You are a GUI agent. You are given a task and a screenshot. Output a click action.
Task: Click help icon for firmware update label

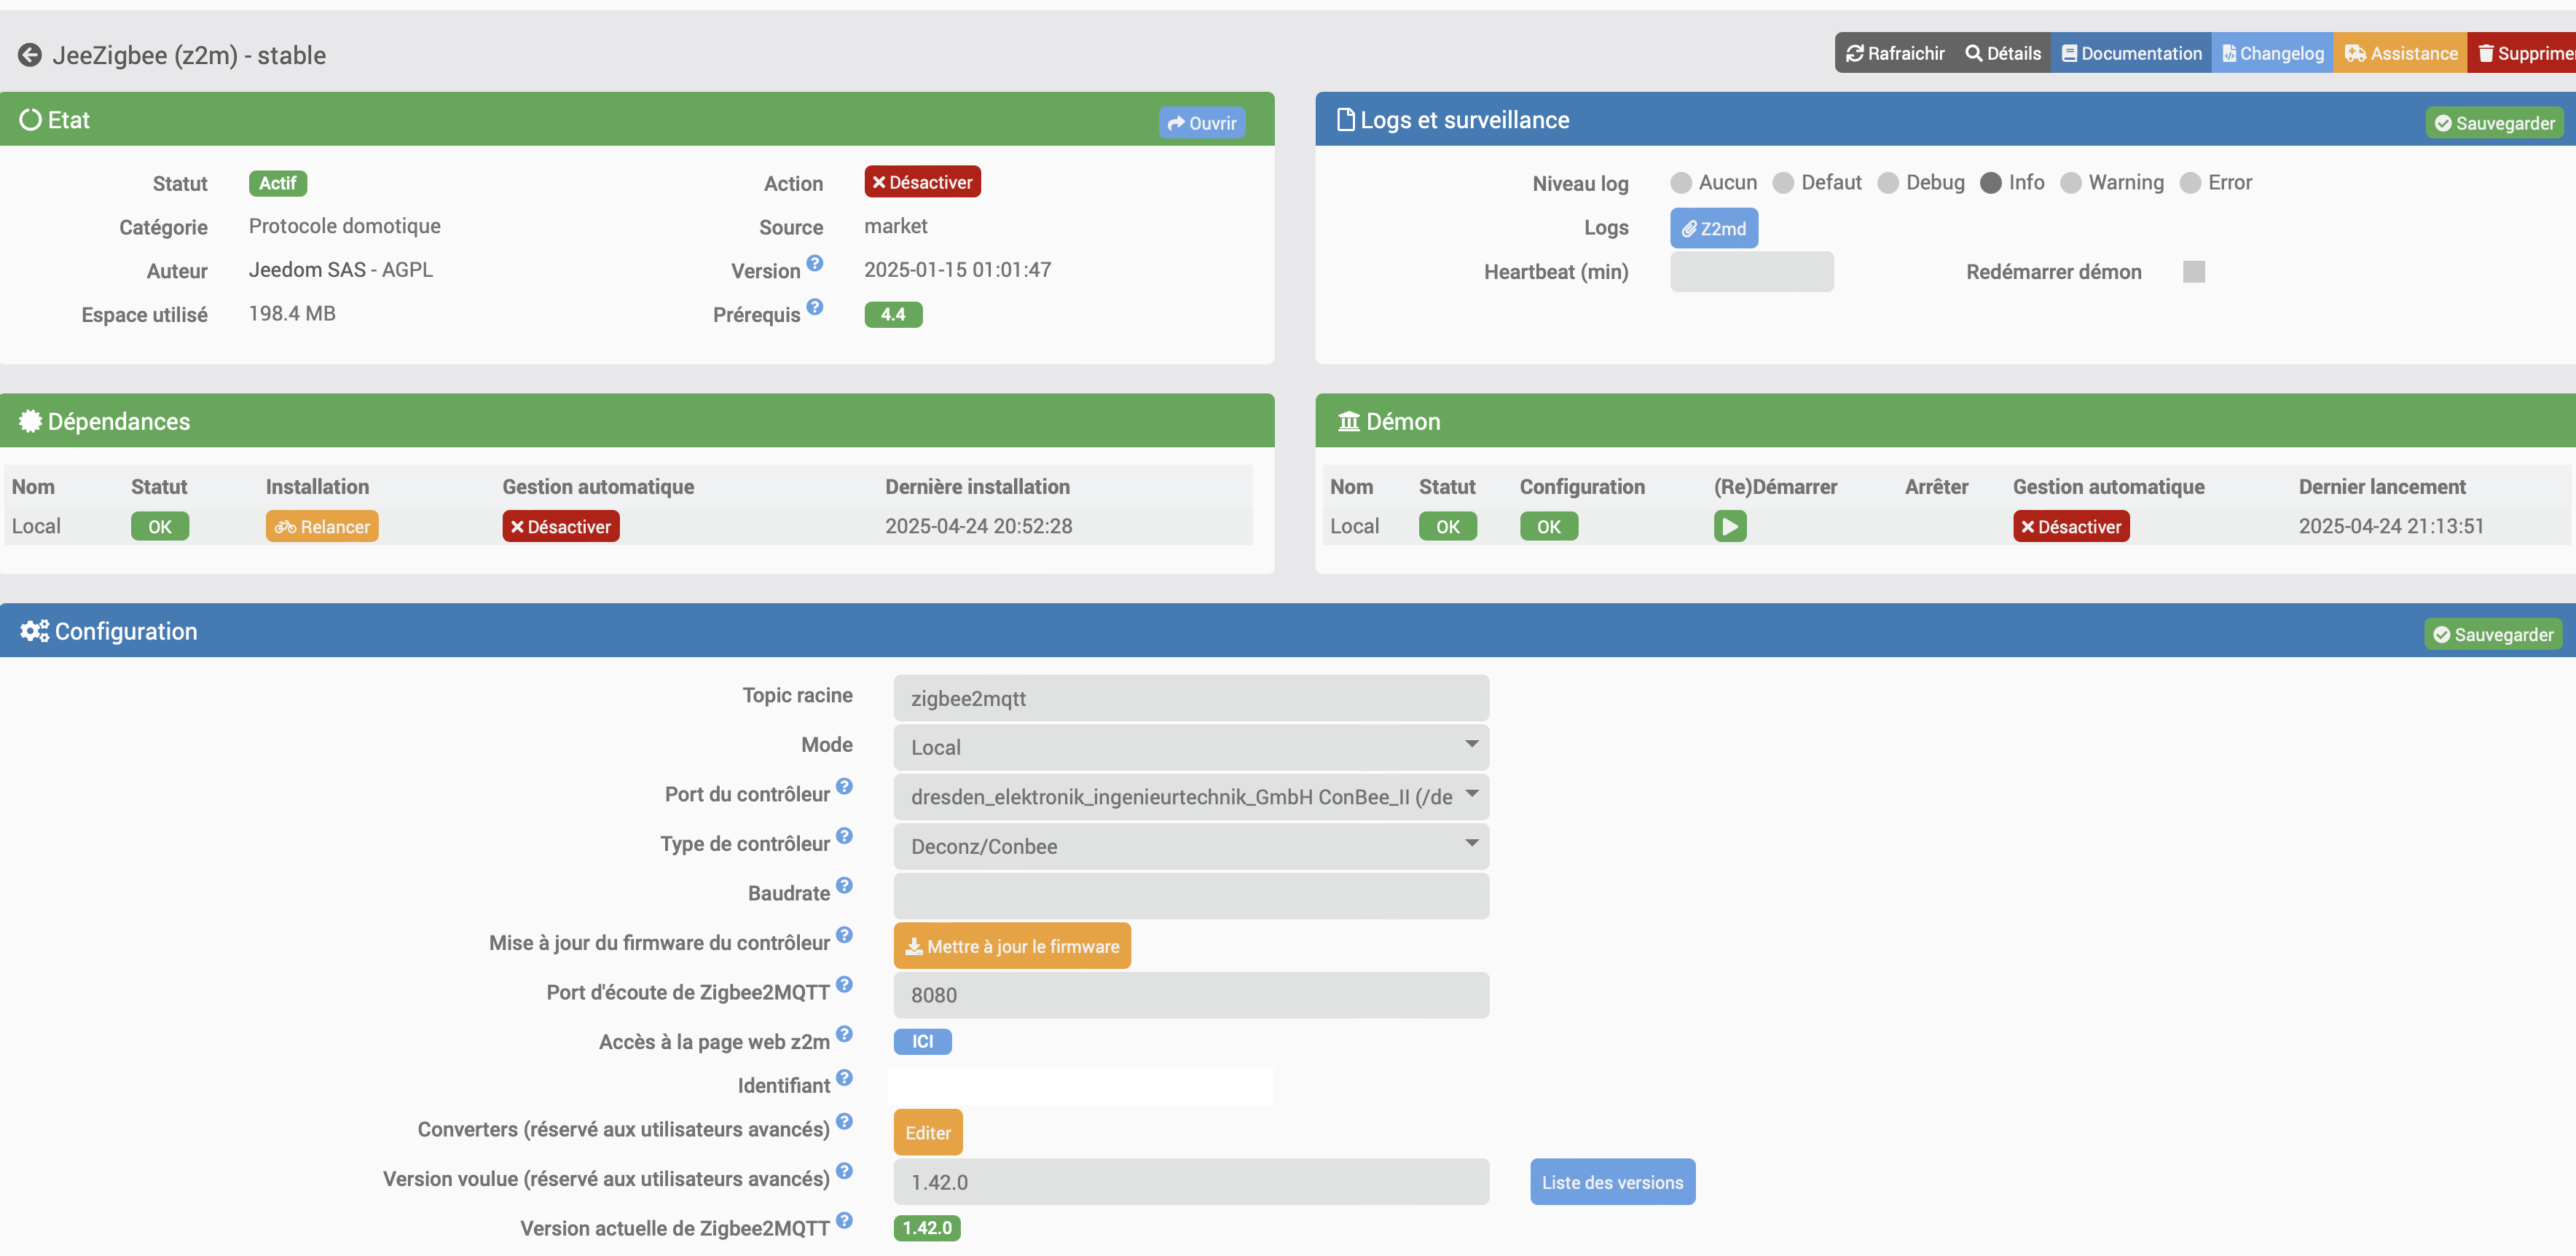pos(844,935)
